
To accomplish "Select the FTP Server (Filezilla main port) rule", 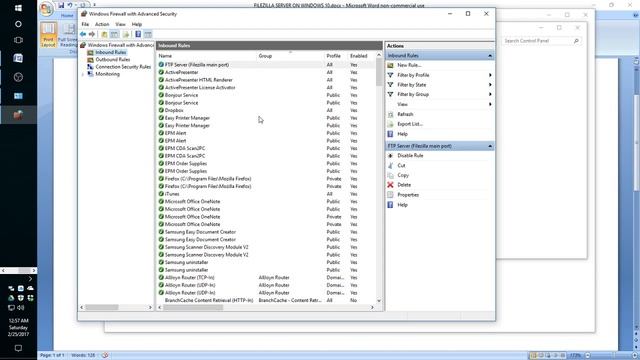I will pyautogui.click(x=197, y=65).
